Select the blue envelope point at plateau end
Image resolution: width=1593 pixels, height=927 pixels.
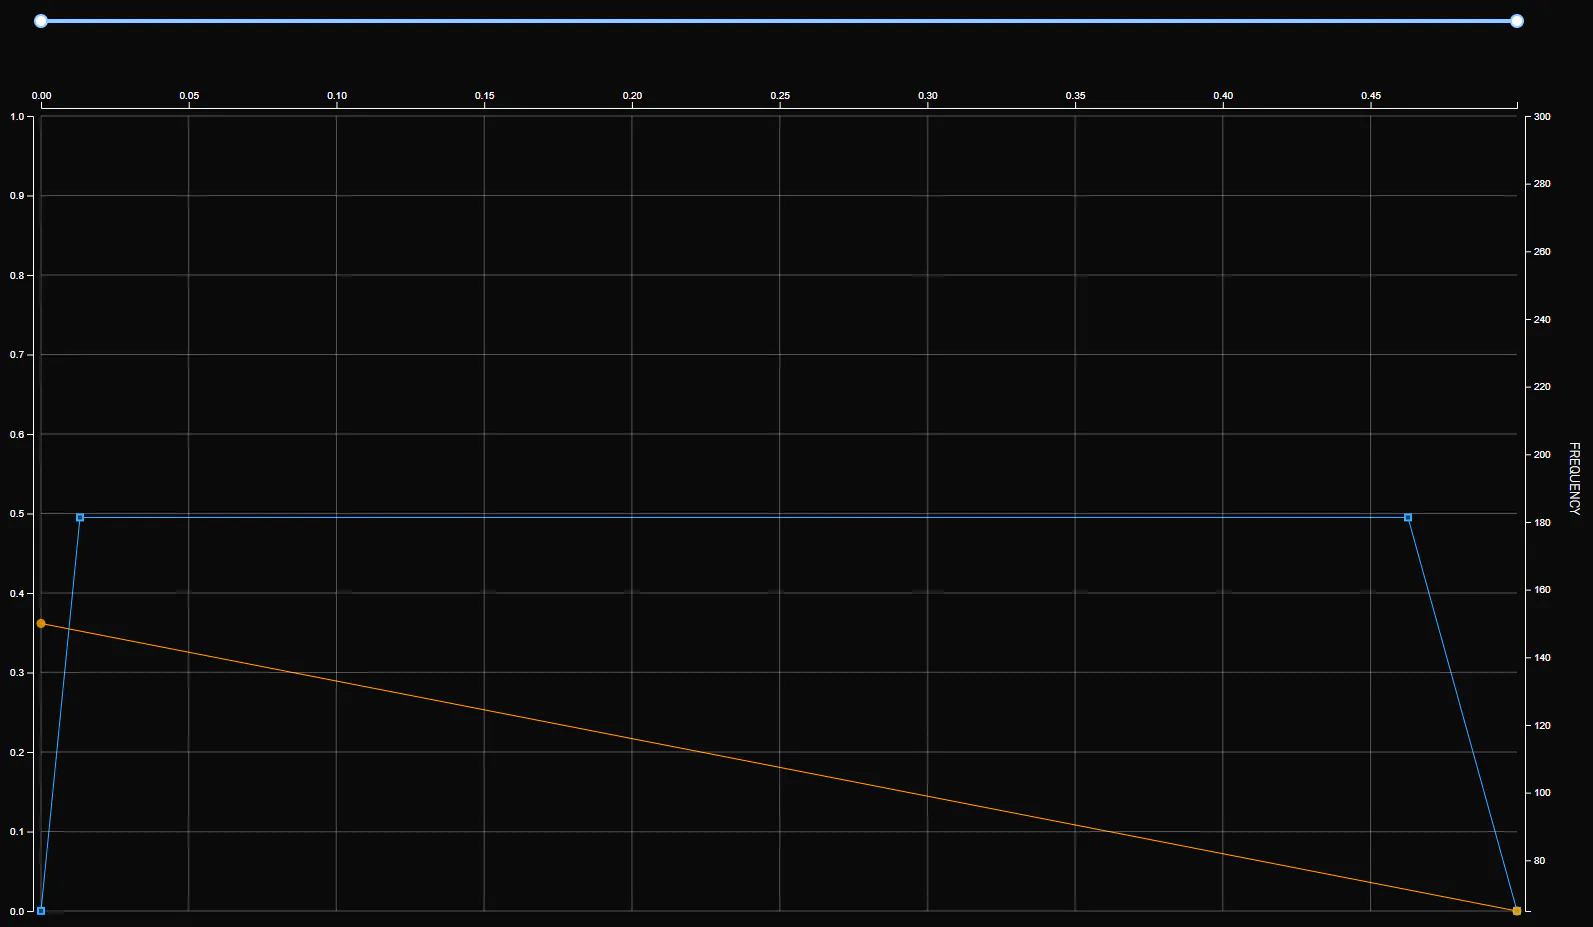(1408, 517)
